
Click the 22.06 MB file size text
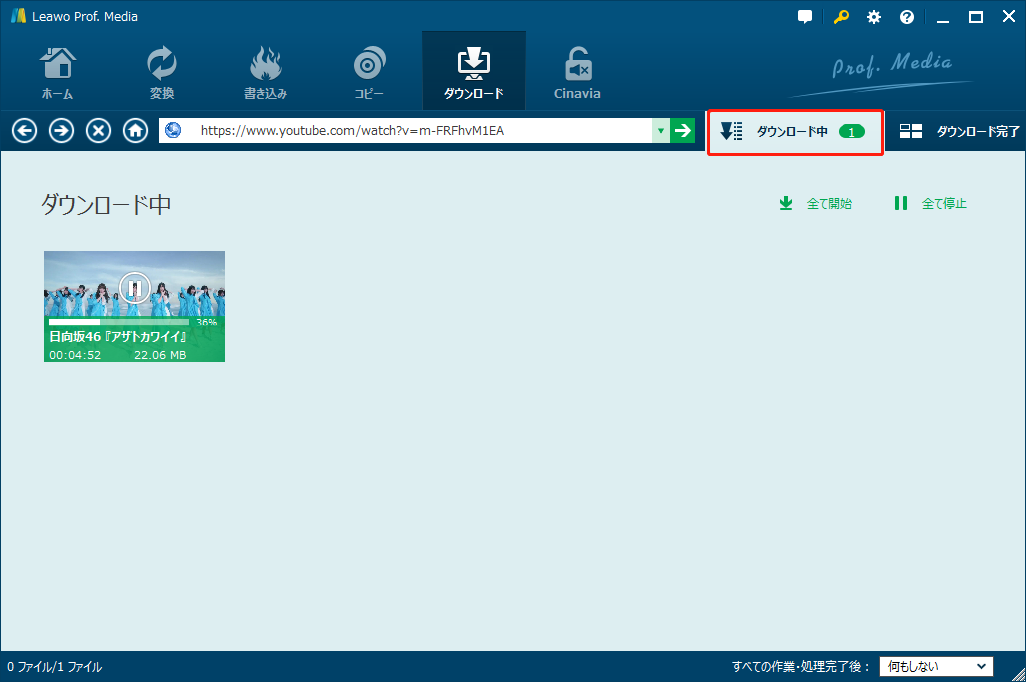pyautogui.click(x=160, y=355)
